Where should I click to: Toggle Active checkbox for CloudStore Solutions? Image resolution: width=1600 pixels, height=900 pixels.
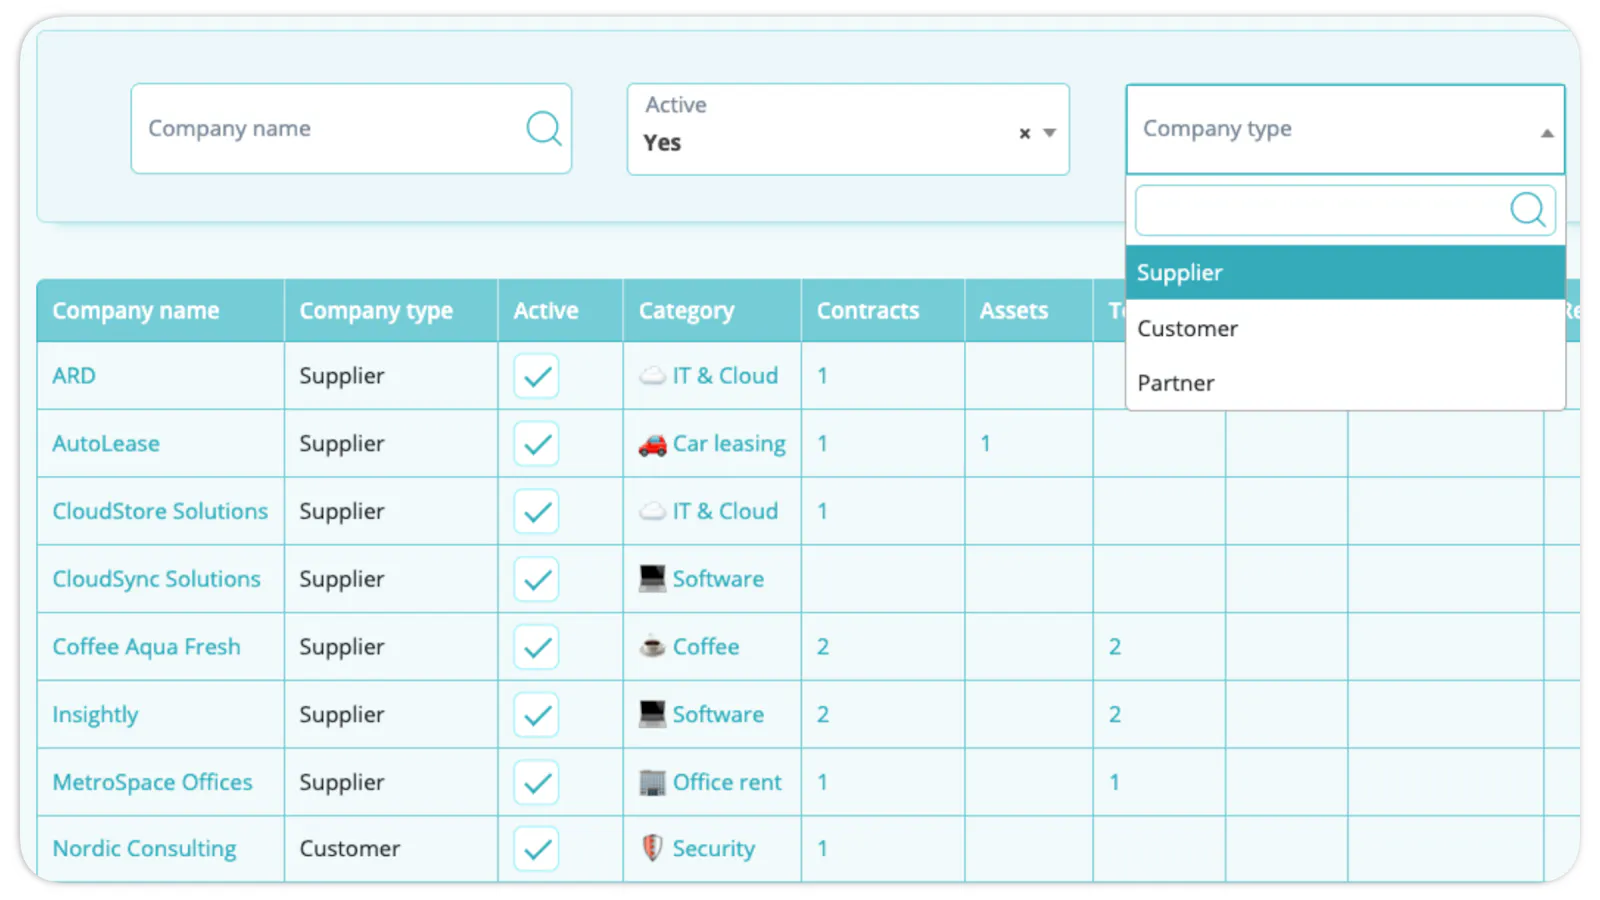tap(537, 512)
